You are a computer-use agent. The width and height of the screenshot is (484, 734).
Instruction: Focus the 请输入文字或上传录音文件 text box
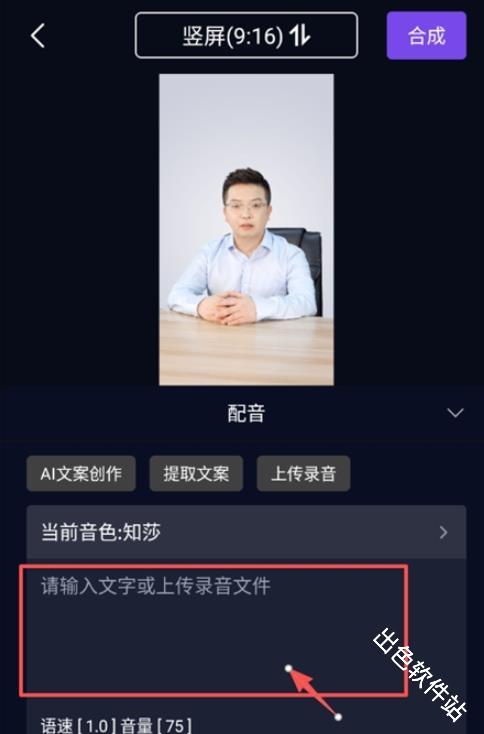pos(213,631)
